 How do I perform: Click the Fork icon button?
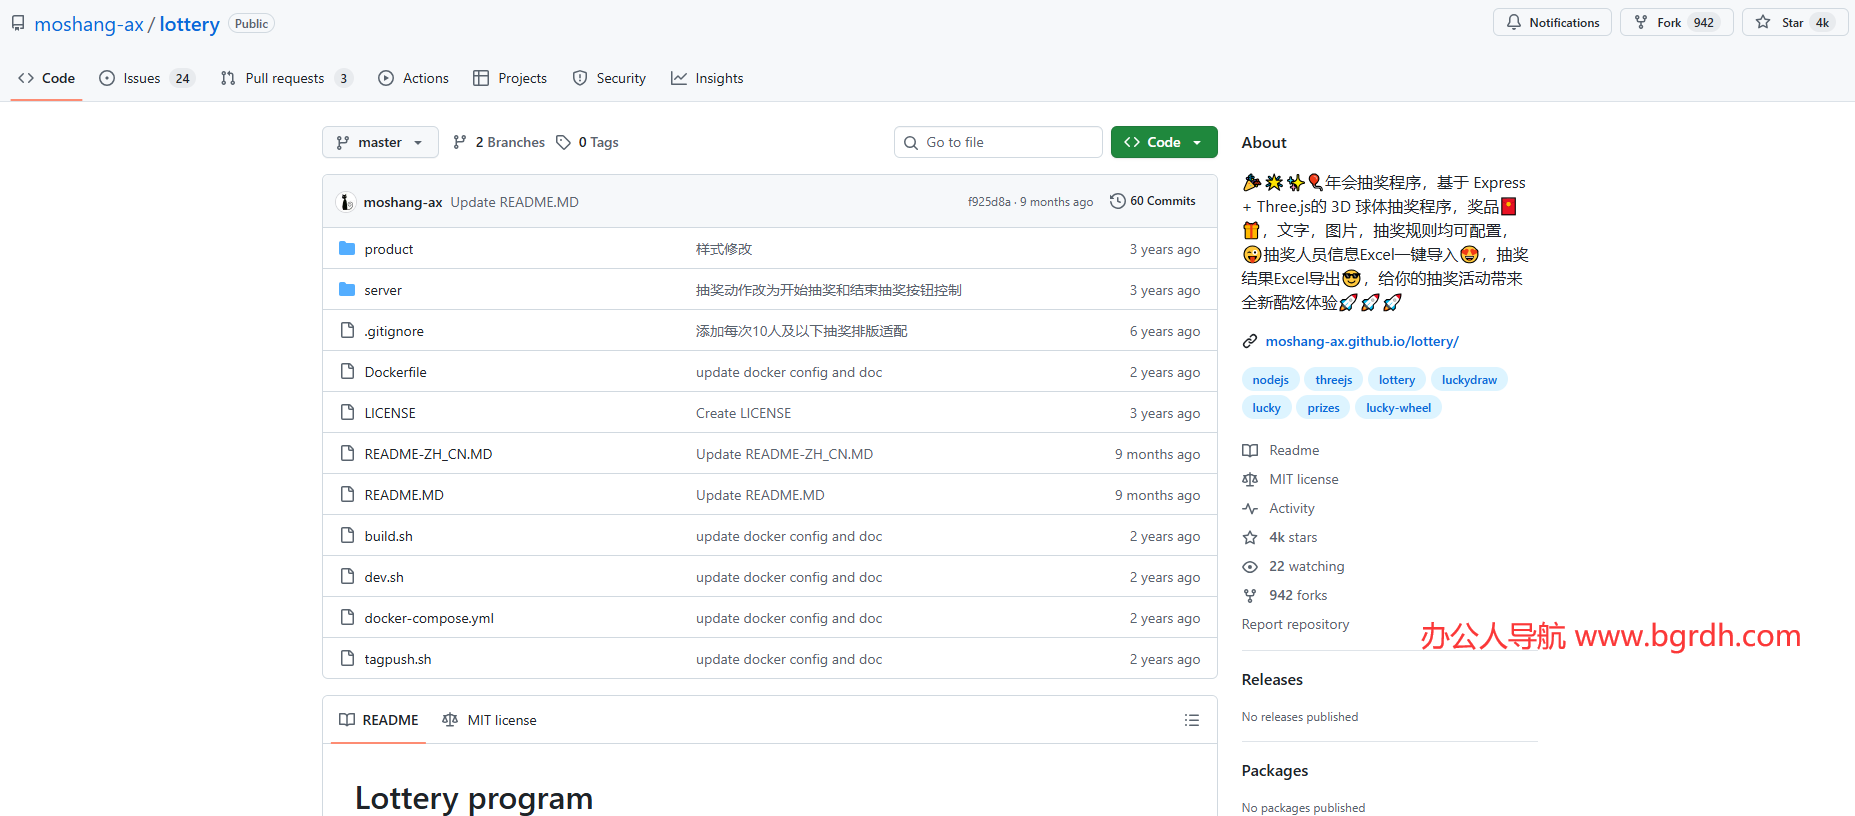coord(1641,22)
